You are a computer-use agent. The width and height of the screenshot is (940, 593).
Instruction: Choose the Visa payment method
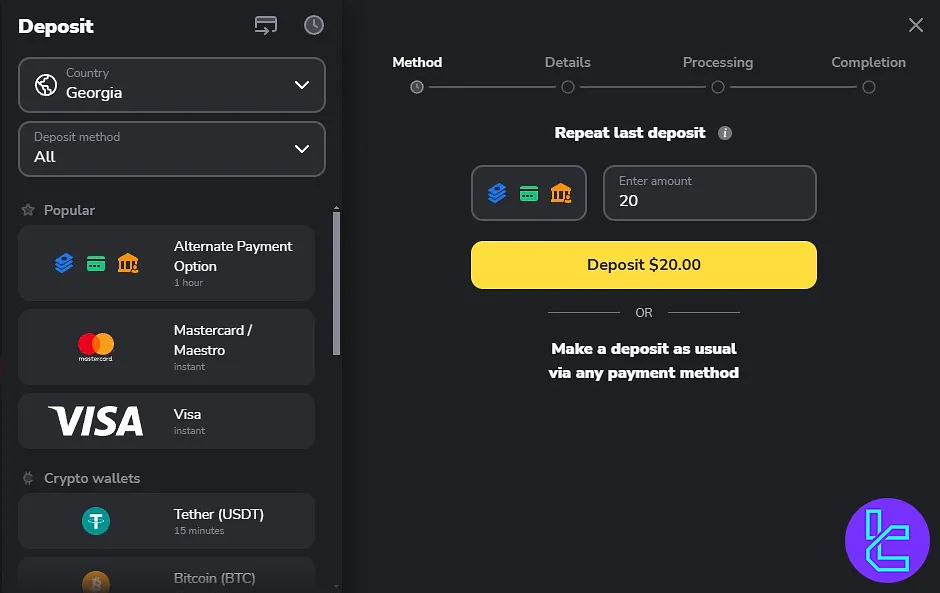167,421
